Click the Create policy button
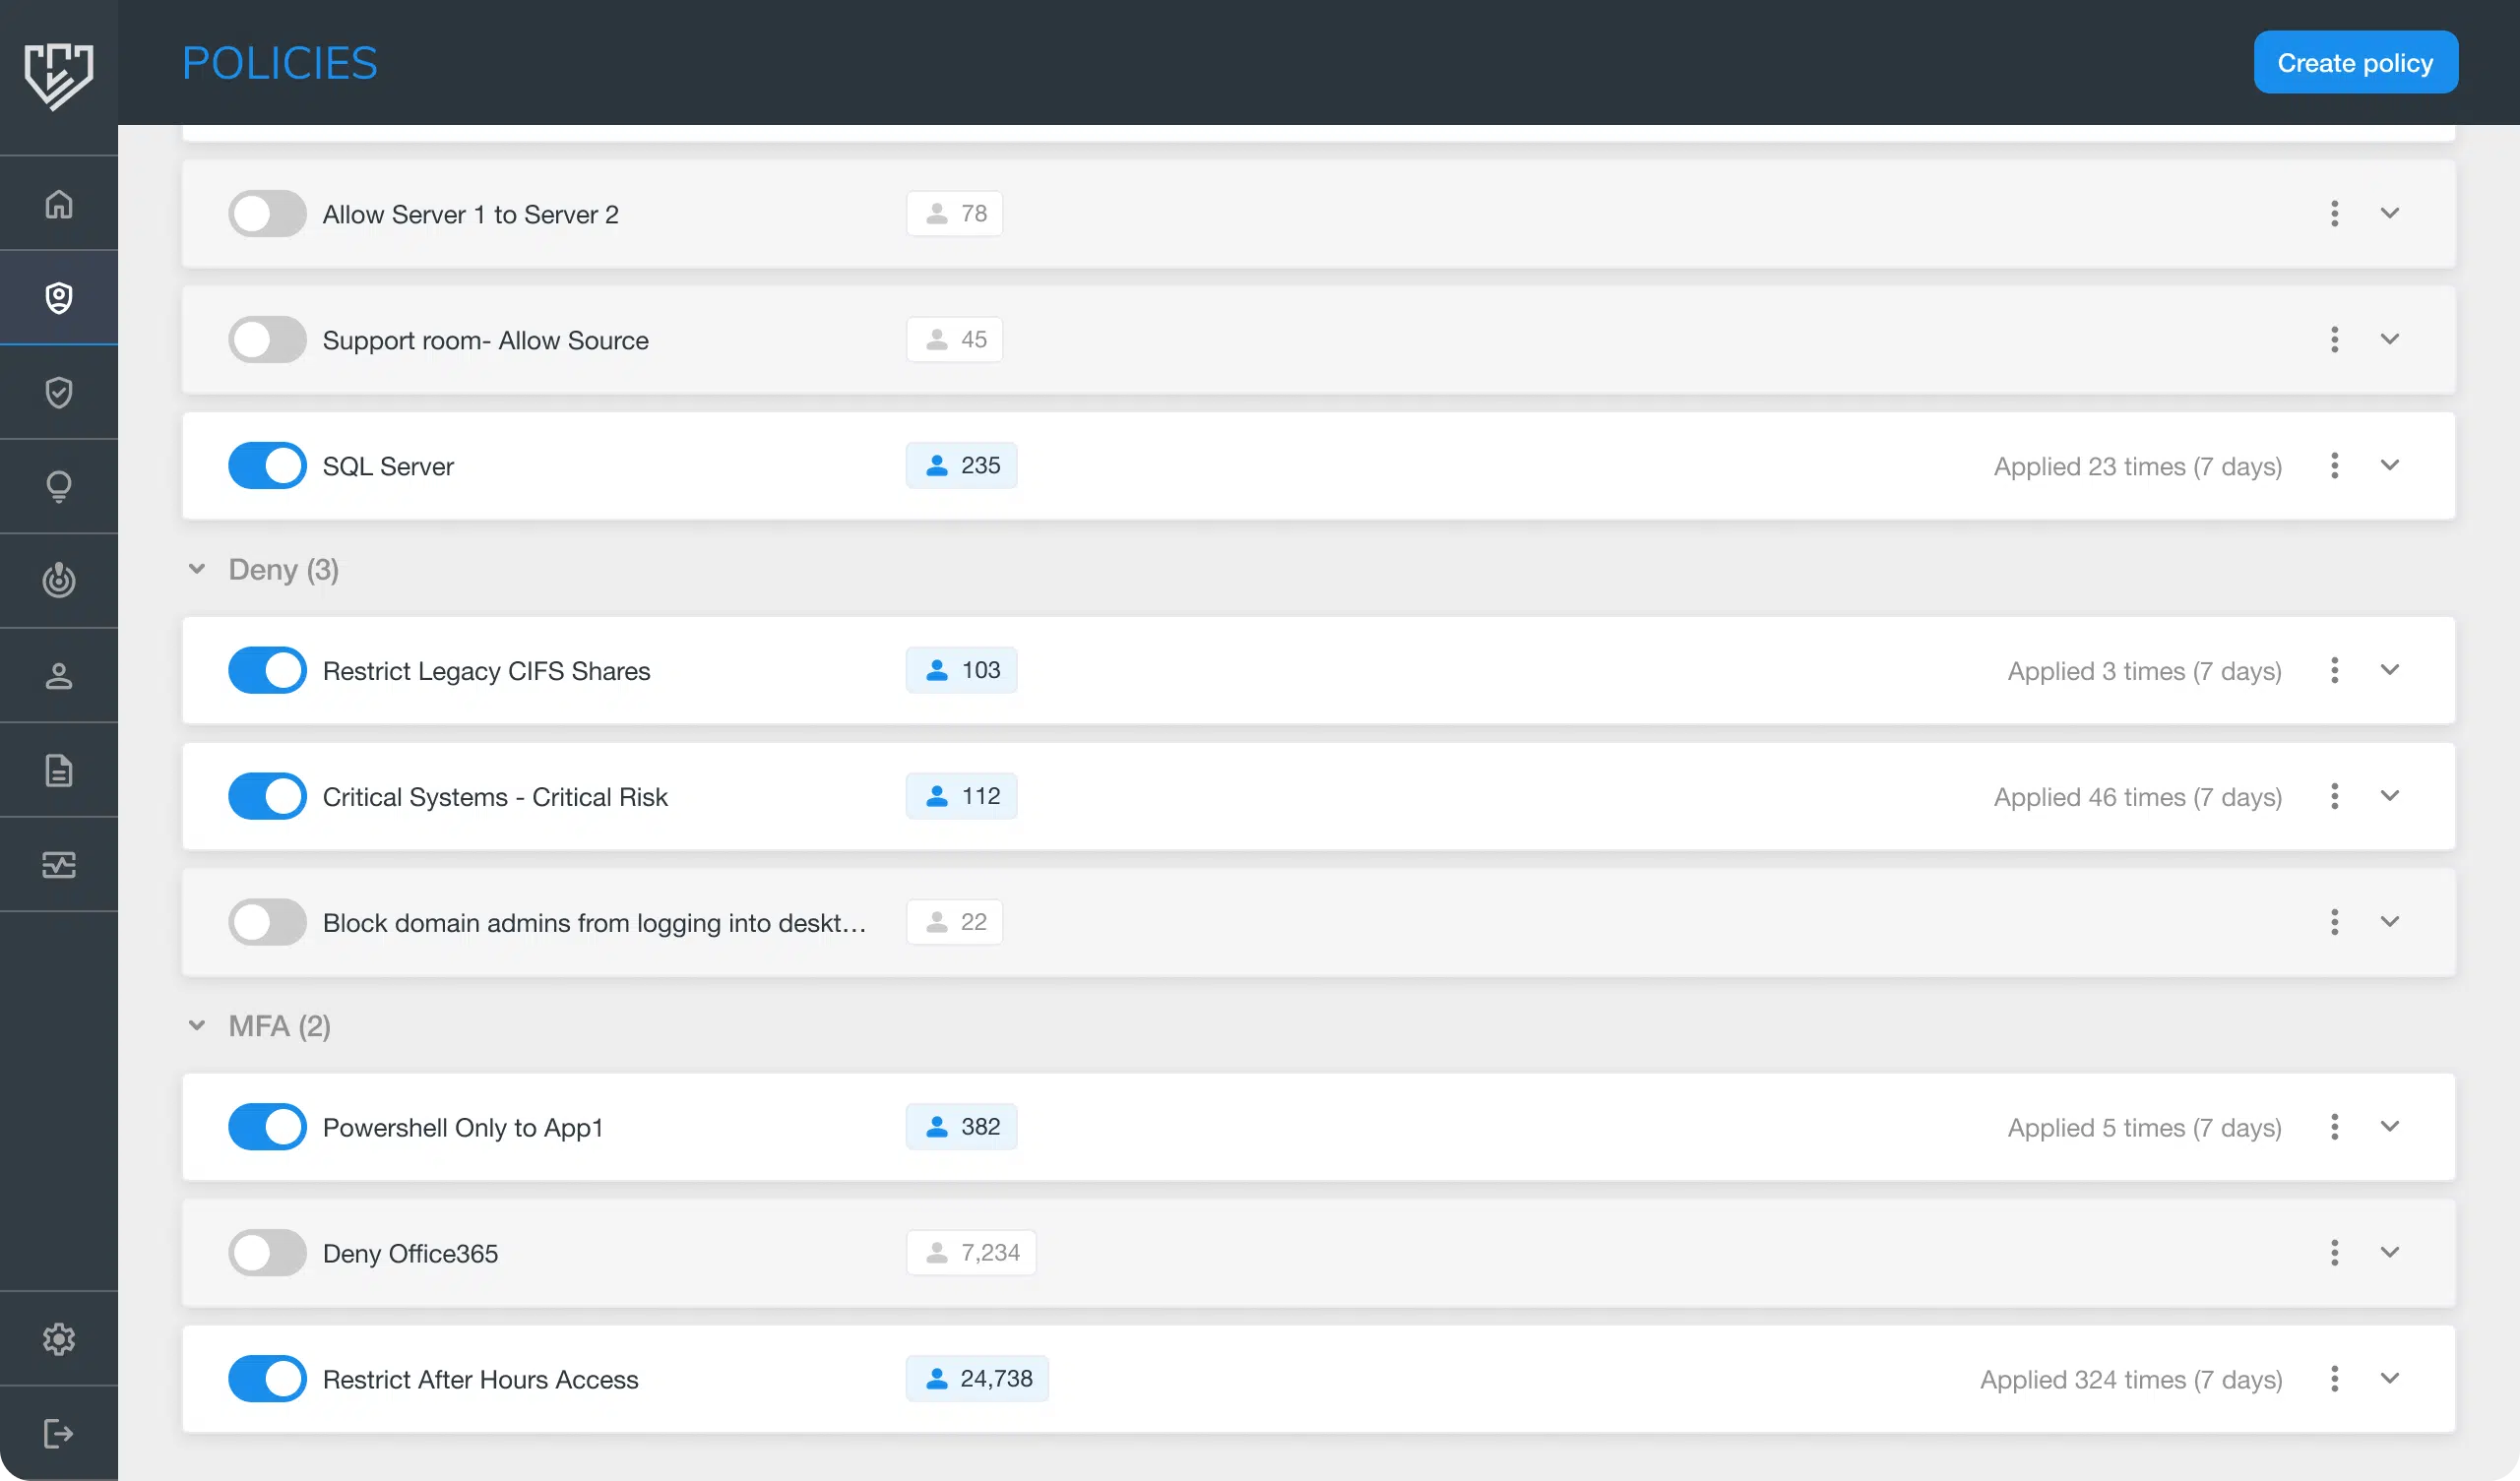 pos(2355,62)
